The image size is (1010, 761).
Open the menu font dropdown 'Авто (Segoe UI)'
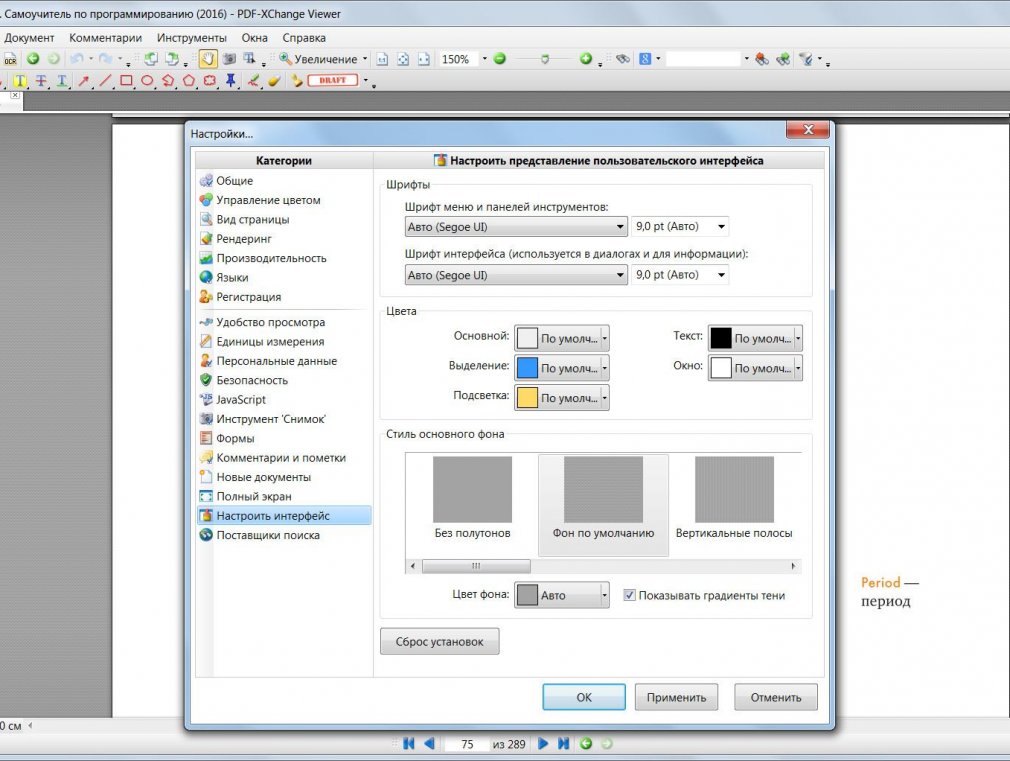click(x=516, y=227)
